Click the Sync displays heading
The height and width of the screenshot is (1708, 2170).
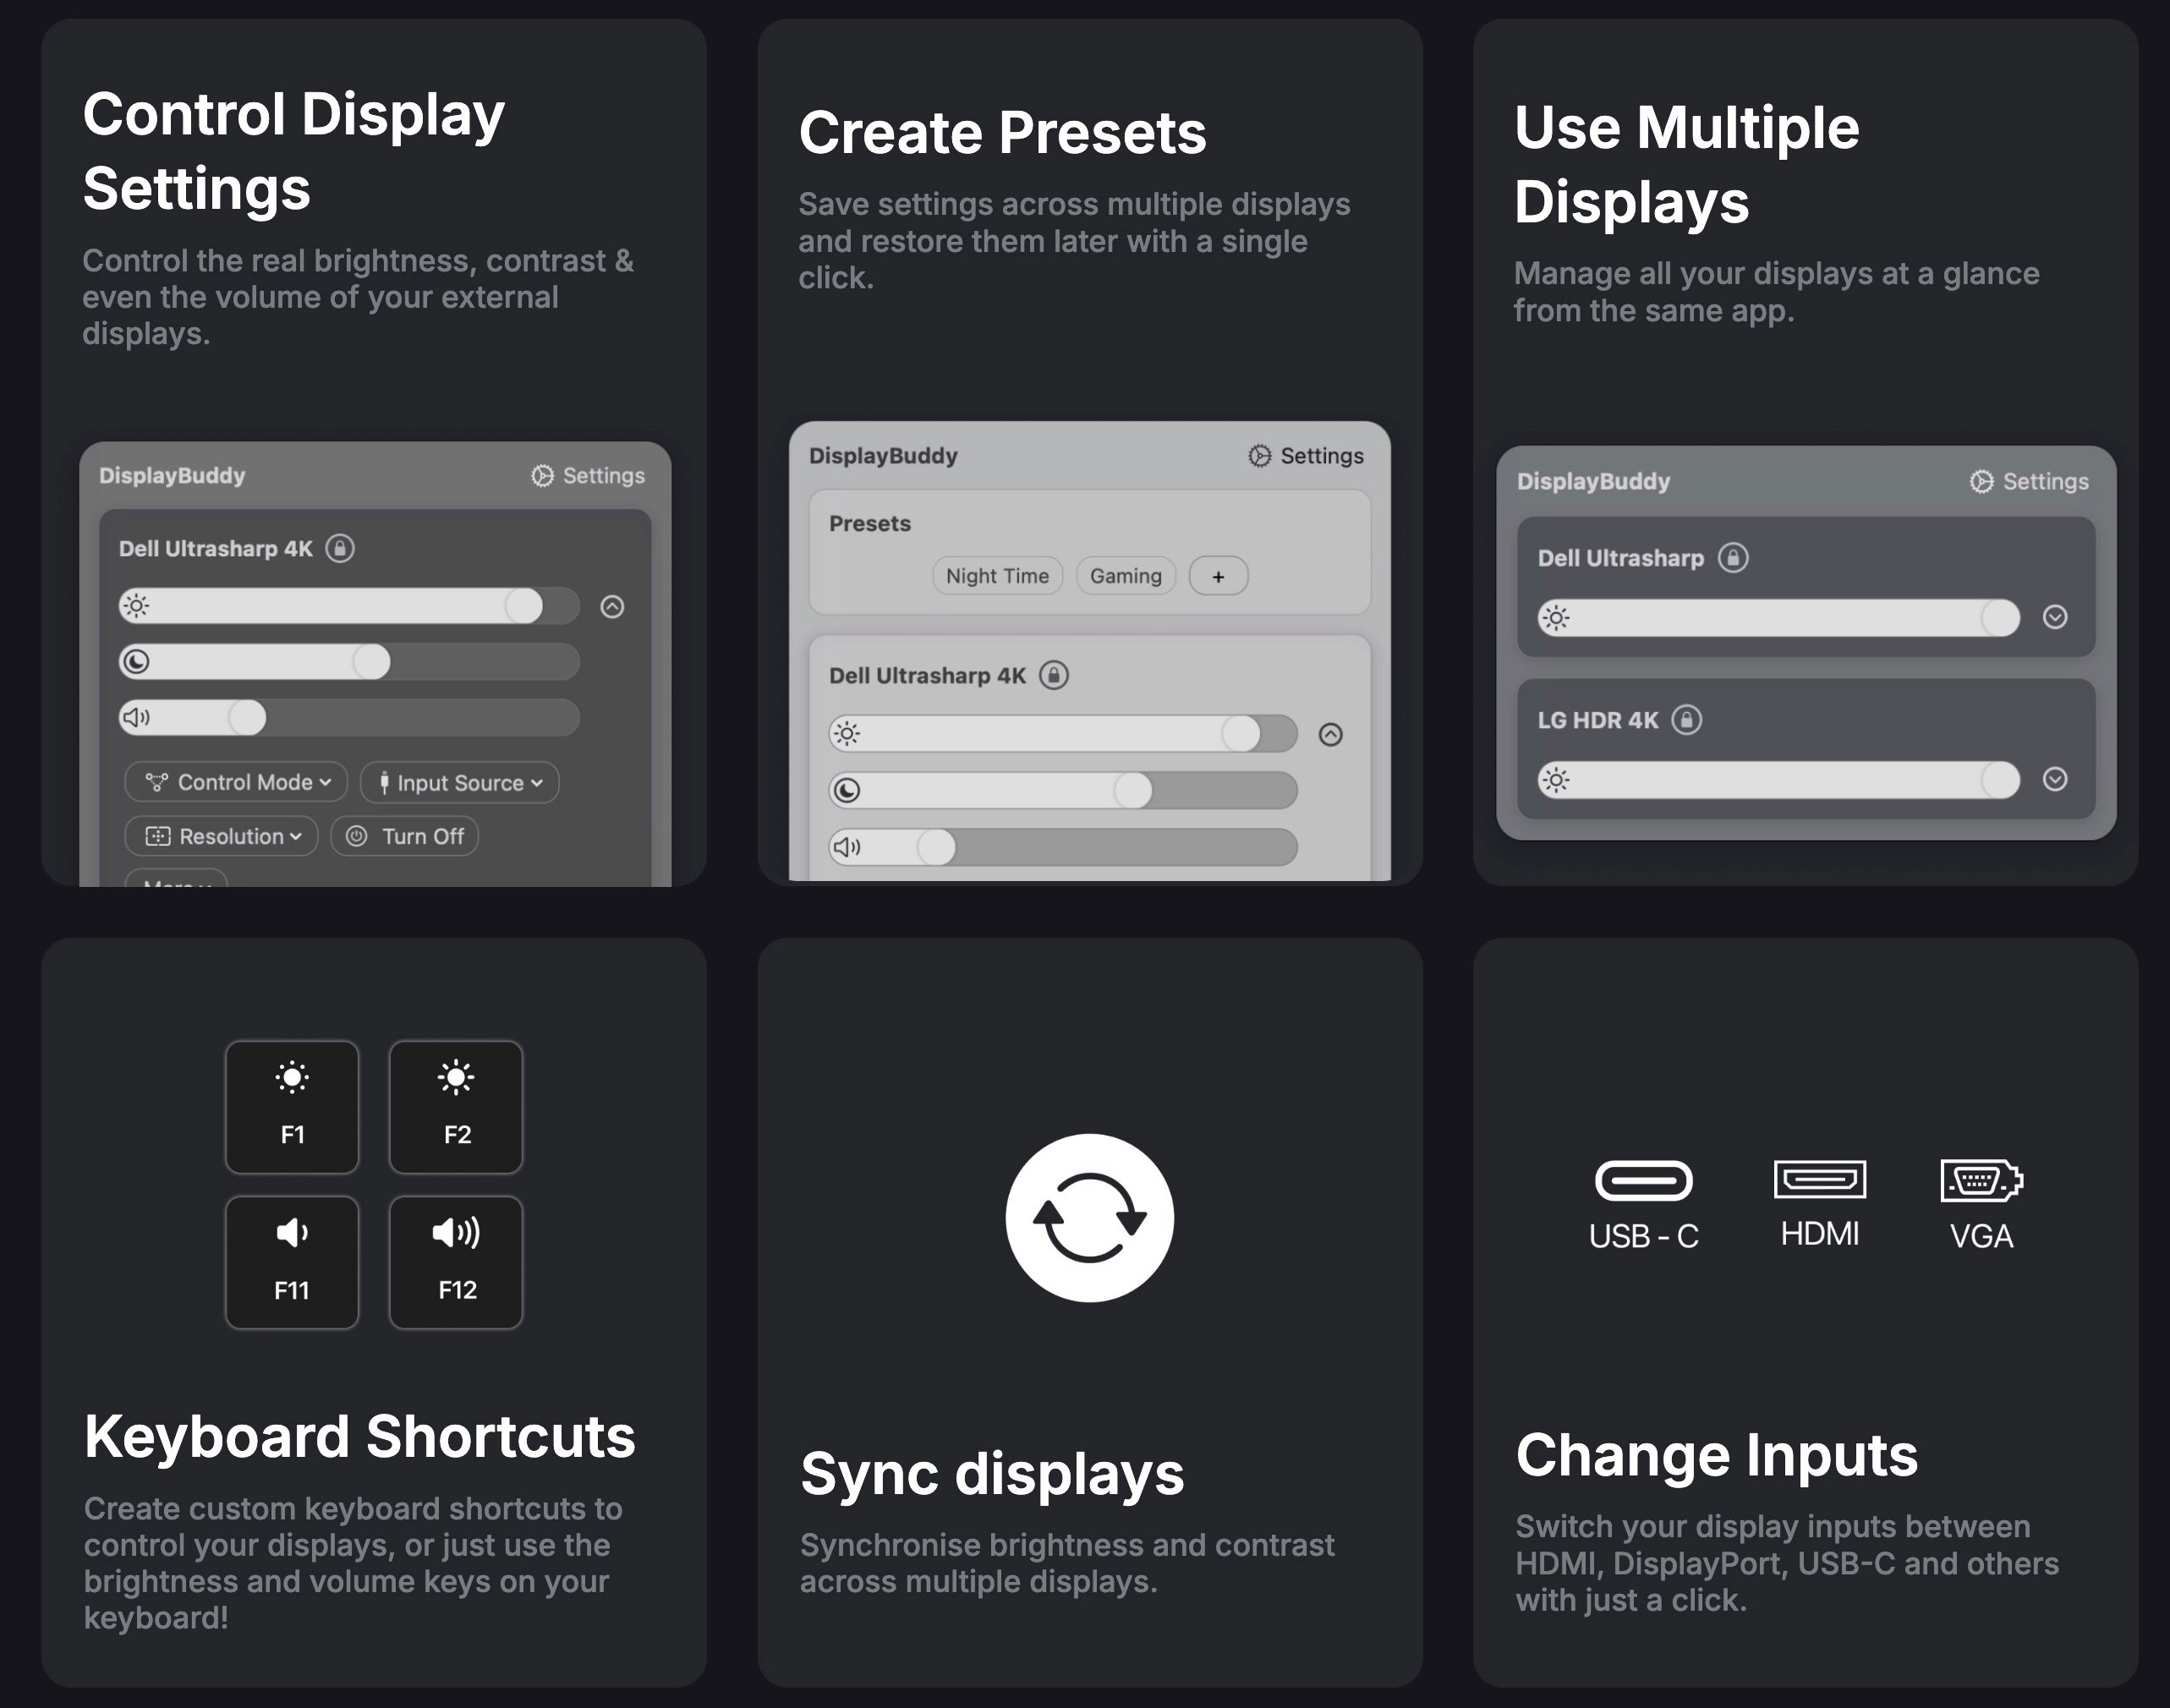[992, 1474]
